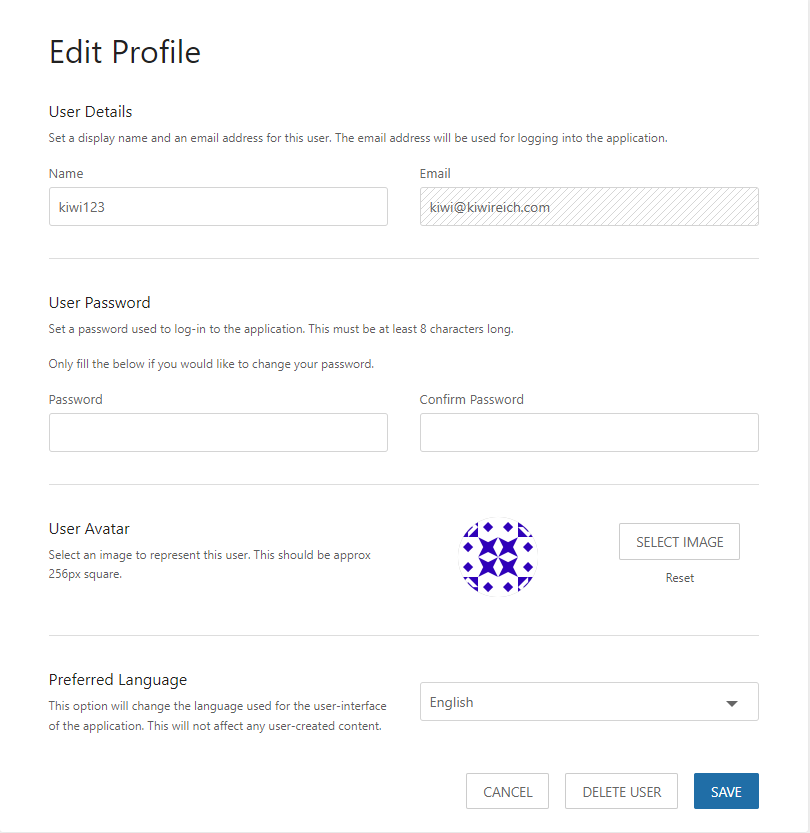Click the Confirm Password label
The height and width of the screenshot is (833, 810).
(x=472, y=400)
